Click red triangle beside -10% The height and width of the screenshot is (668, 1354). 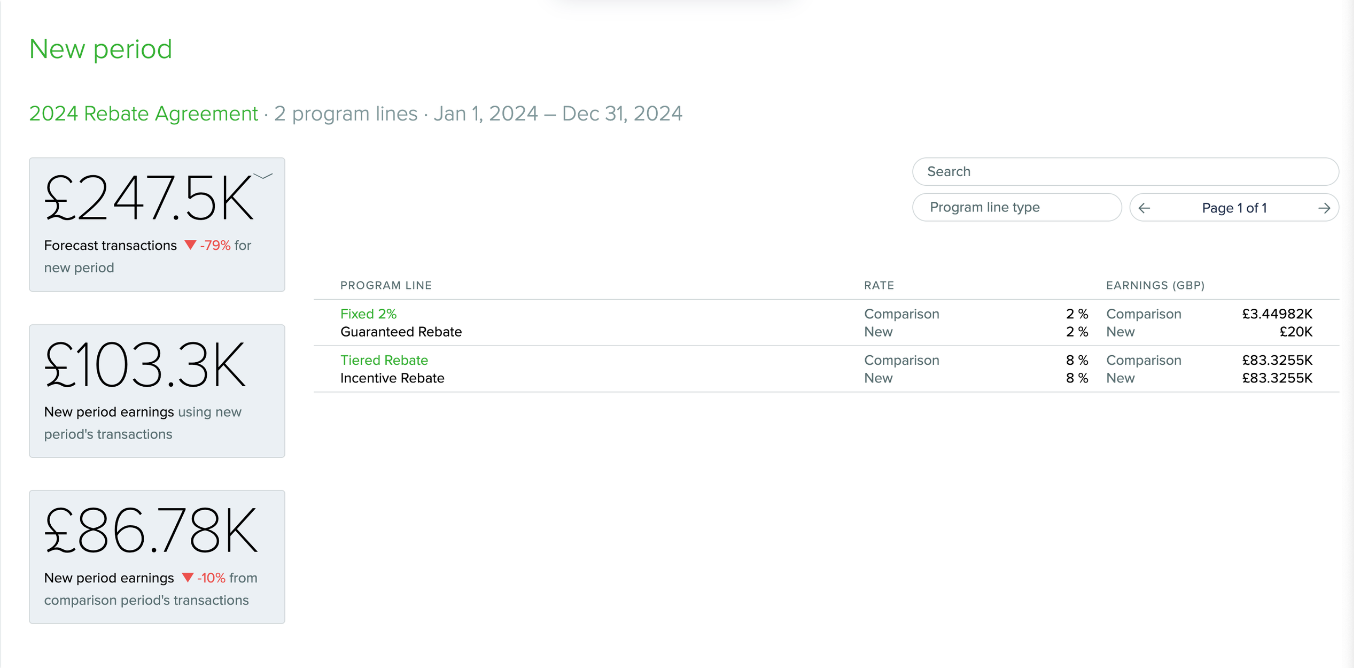click(x=187, y=578)
